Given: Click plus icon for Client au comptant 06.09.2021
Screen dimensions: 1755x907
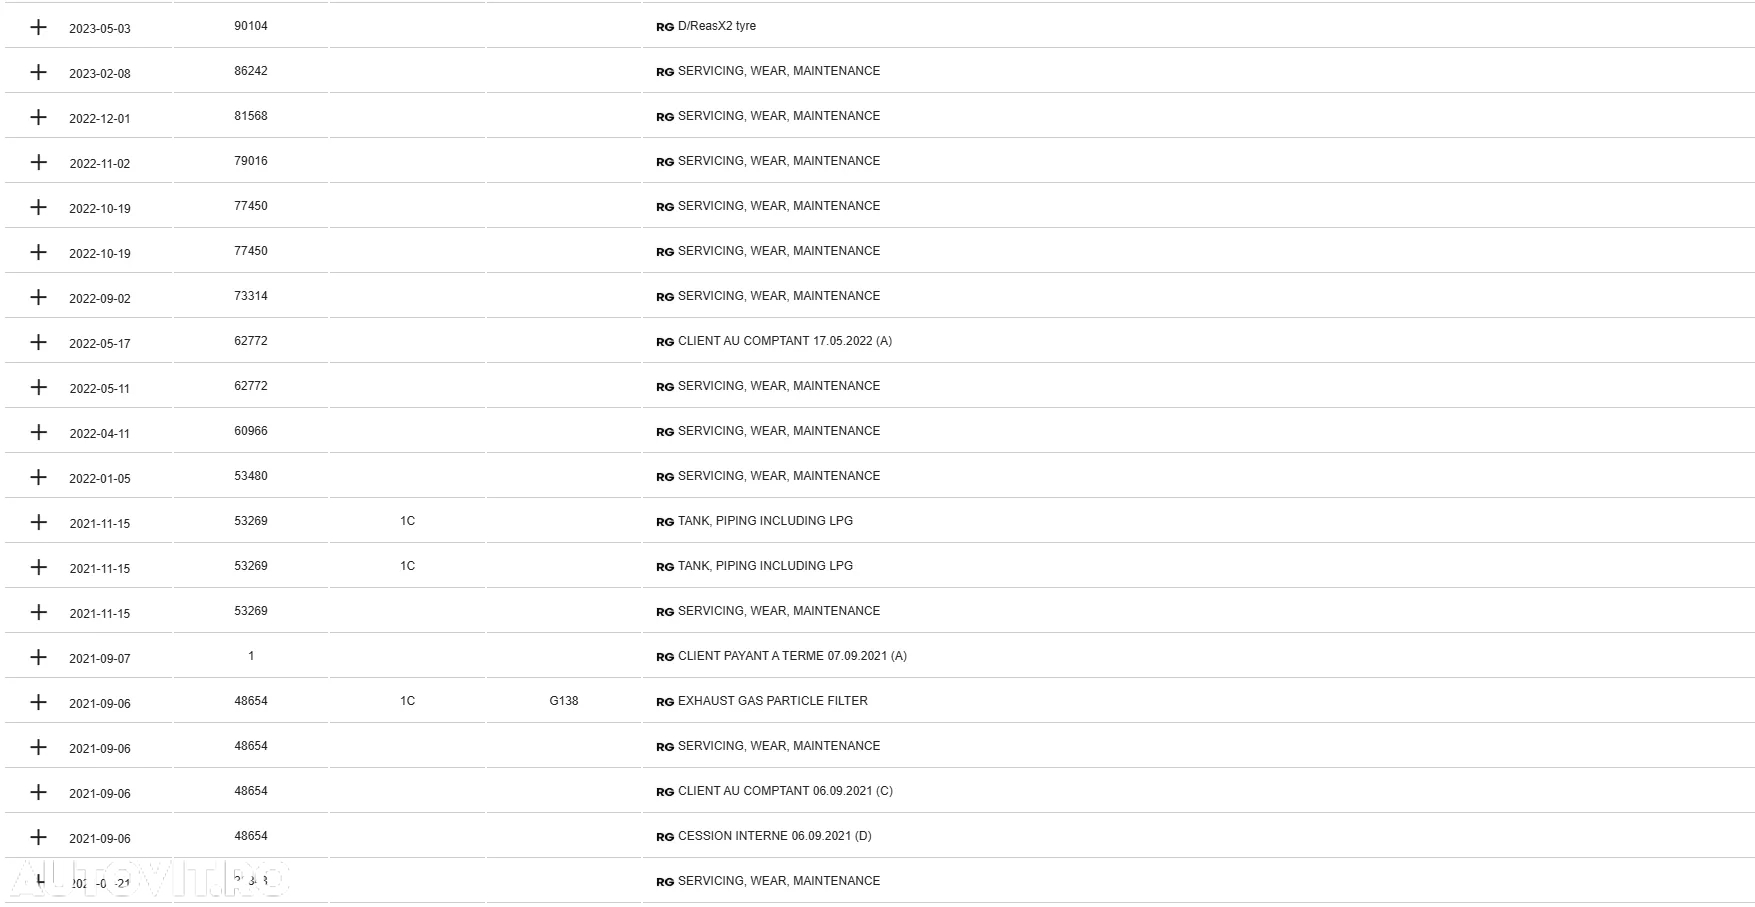Looking at the screenshot, I should [38, 792].
